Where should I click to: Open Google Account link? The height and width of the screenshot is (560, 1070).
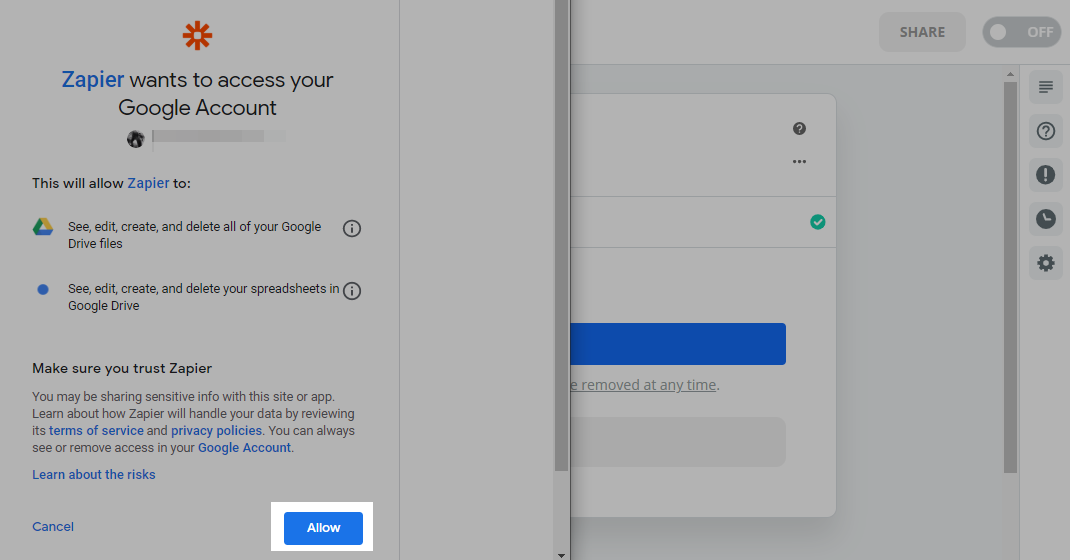[x=244, y=448]
